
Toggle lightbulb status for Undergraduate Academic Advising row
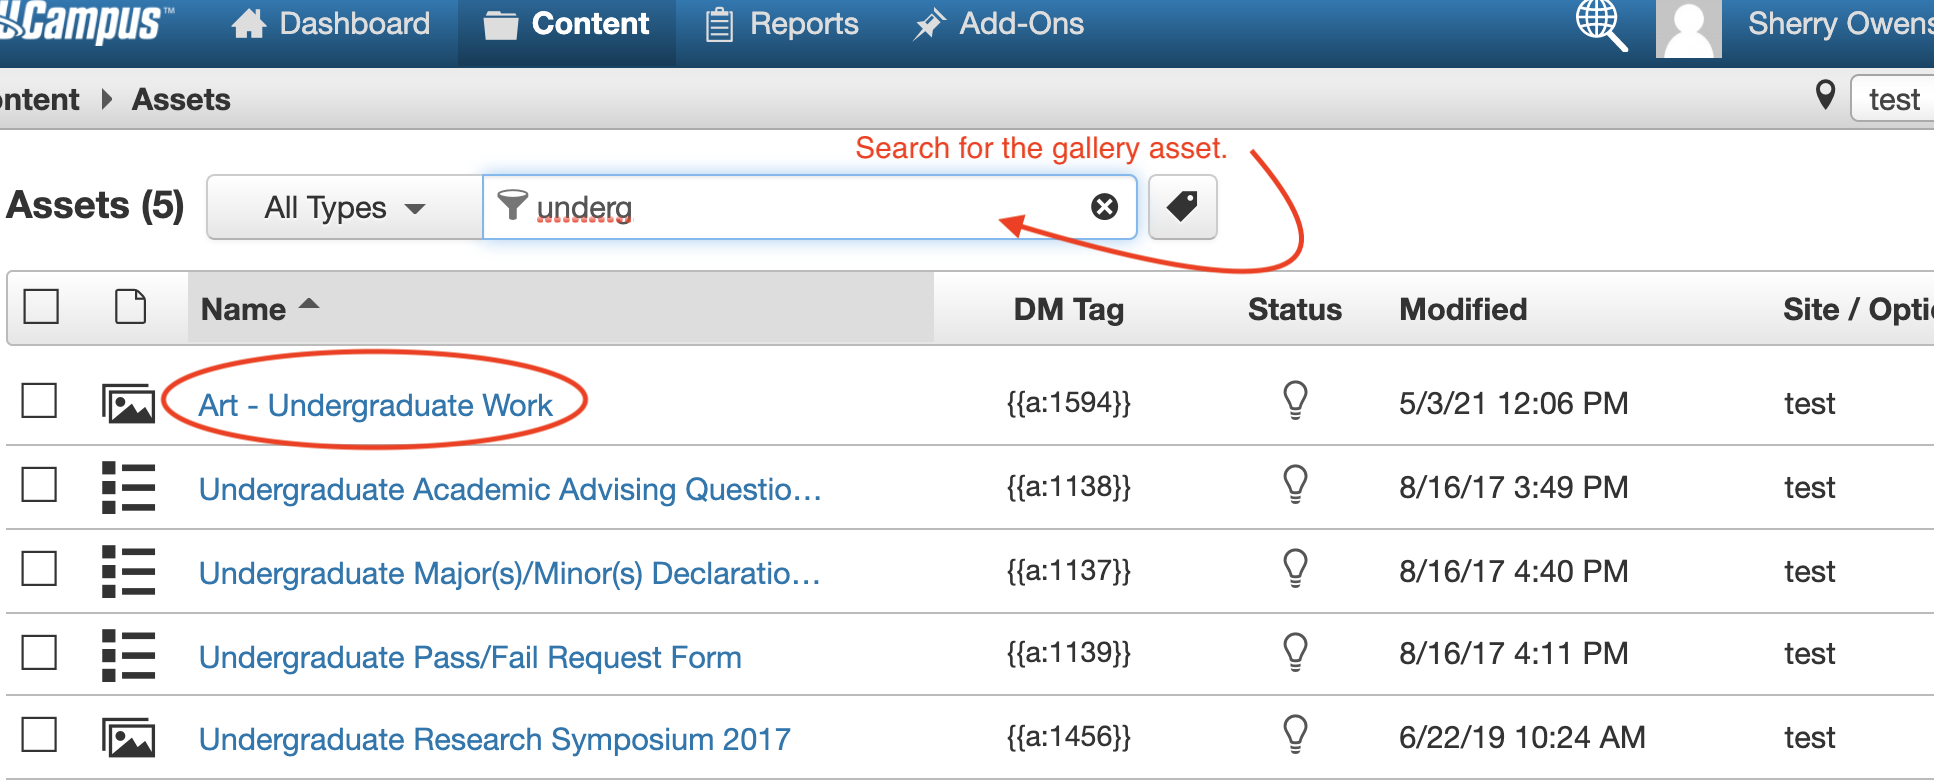[1295, 485]
